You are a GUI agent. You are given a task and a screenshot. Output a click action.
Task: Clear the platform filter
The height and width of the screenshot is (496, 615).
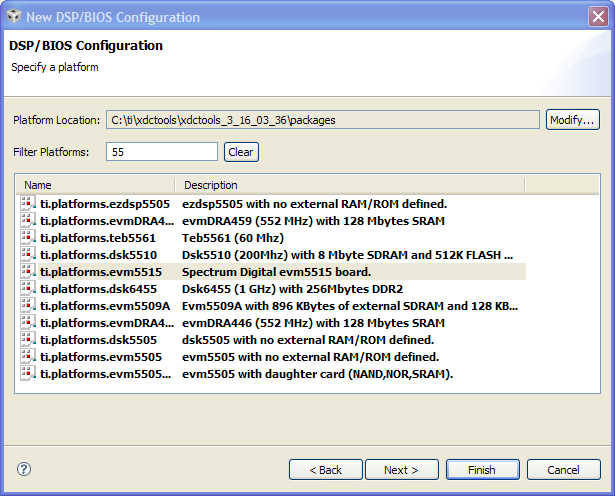click(241, 152)
